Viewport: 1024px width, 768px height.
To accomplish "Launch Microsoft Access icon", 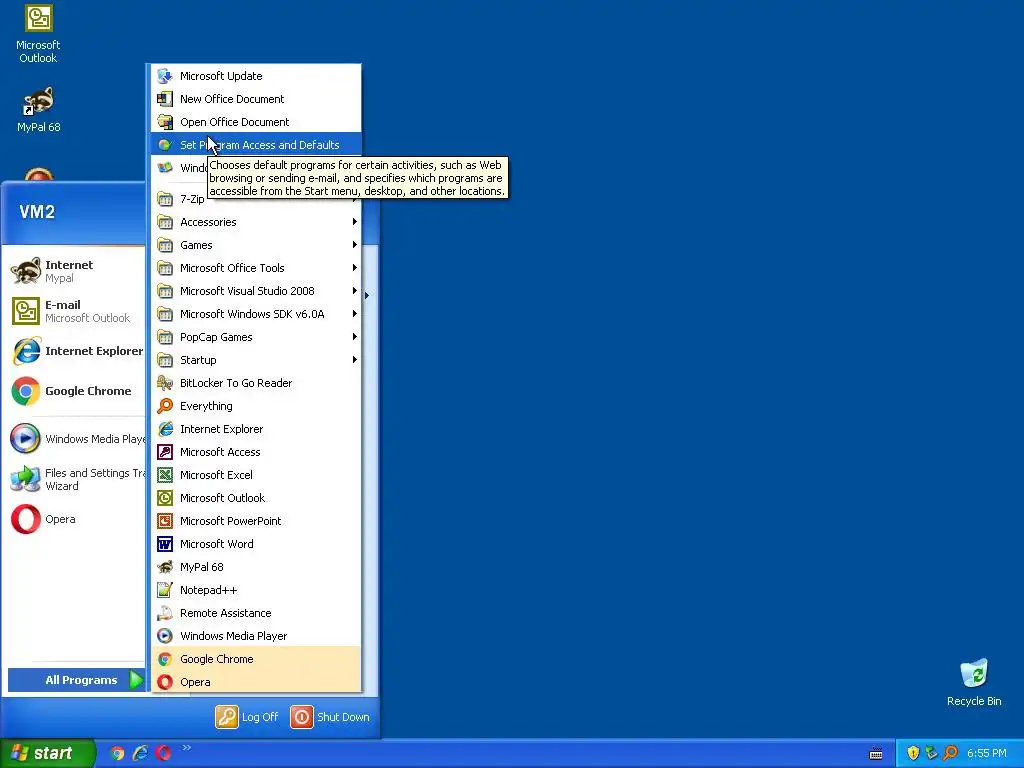I will (x=165, y=452).
